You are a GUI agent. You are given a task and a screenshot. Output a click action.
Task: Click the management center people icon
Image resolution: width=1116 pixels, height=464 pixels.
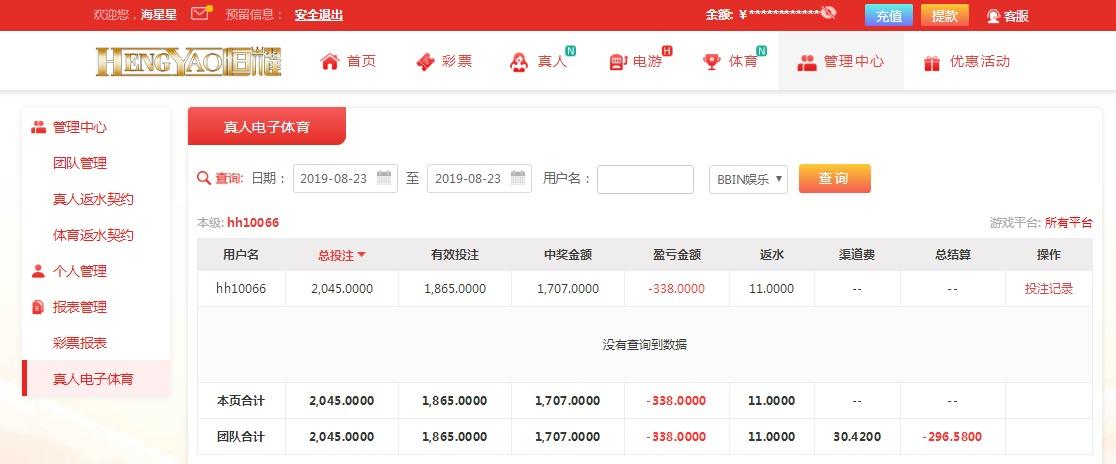[x=806, y=63]
